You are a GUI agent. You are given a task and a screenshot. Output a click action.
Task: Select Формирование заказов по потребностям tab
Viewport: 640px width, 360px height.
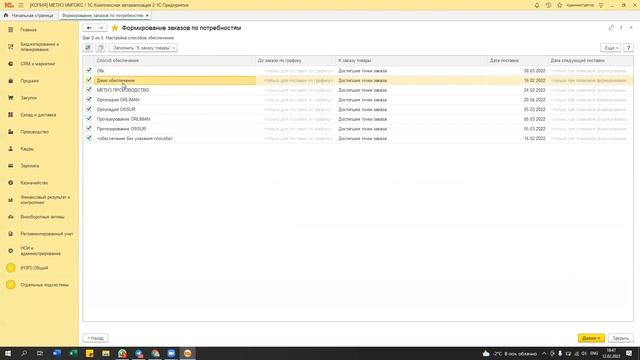[102, 16]
